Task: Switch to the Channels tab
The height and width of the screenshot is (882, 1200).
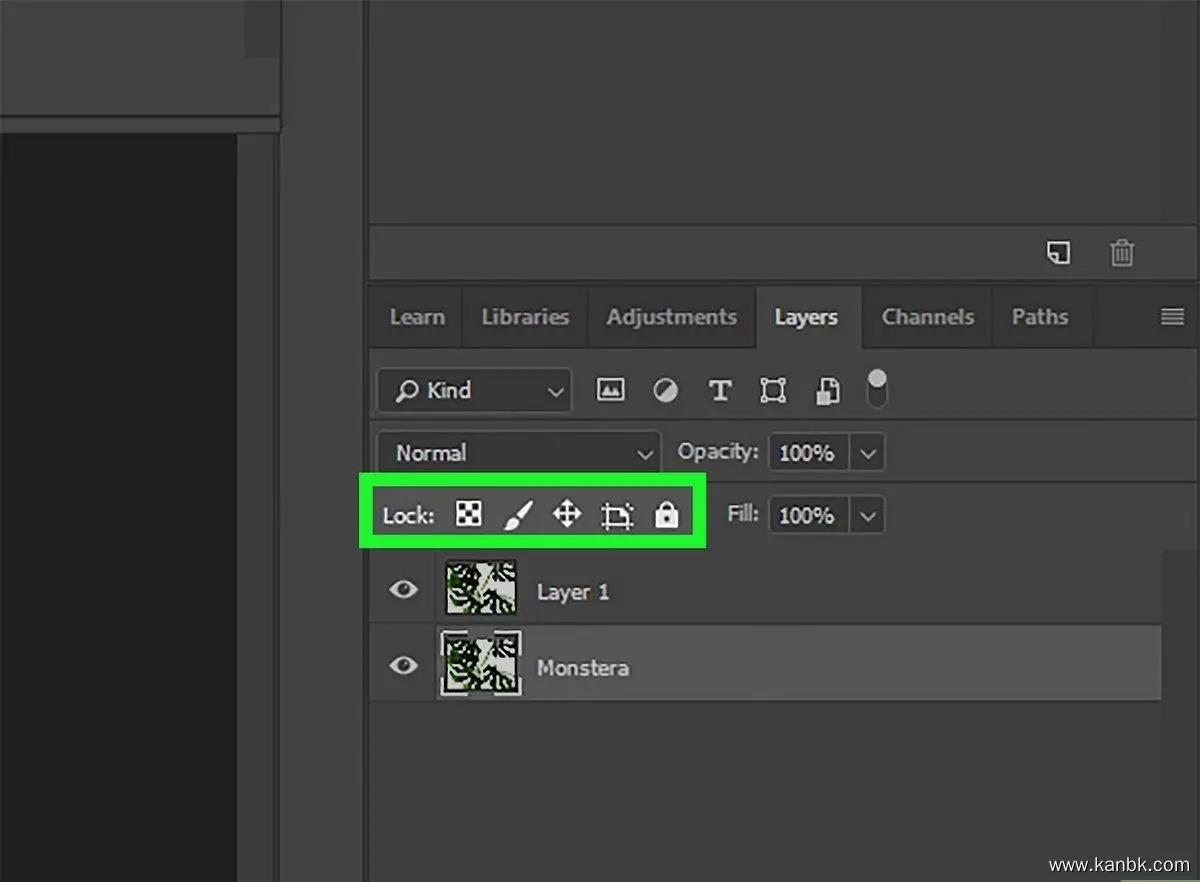Action: pyautogui.click(x=927, y=317)
